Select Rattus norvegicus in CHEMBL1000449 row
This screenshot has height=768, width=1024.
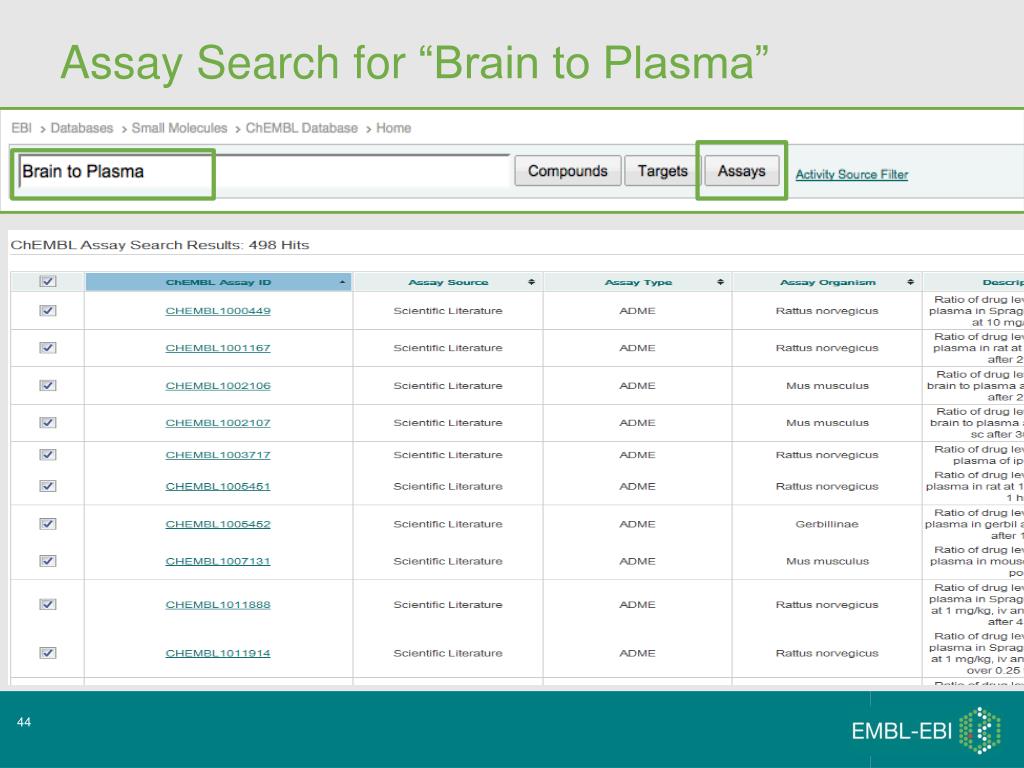827,311
